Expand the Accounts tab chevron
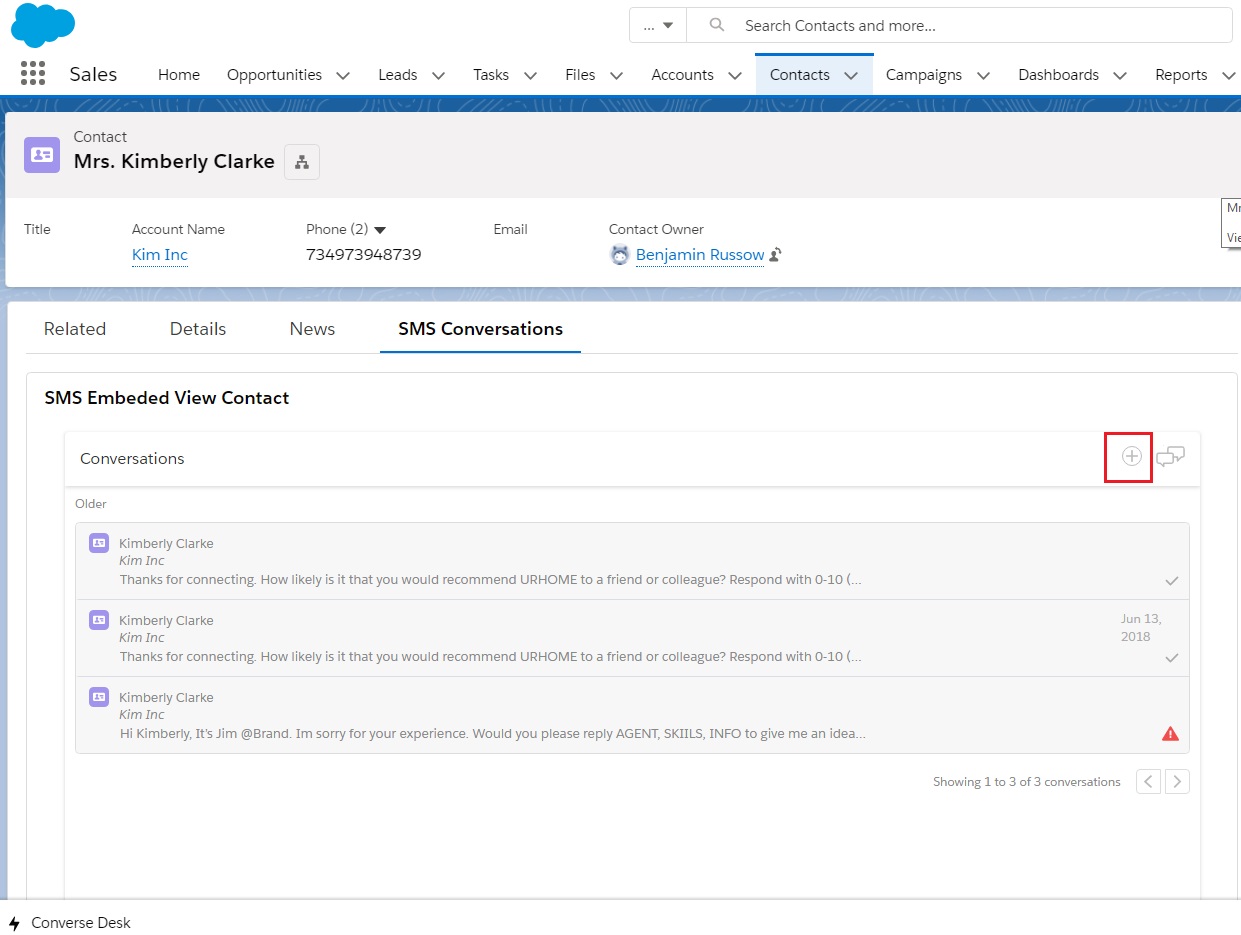The image size is (1241, 935). tap(735, 75)
